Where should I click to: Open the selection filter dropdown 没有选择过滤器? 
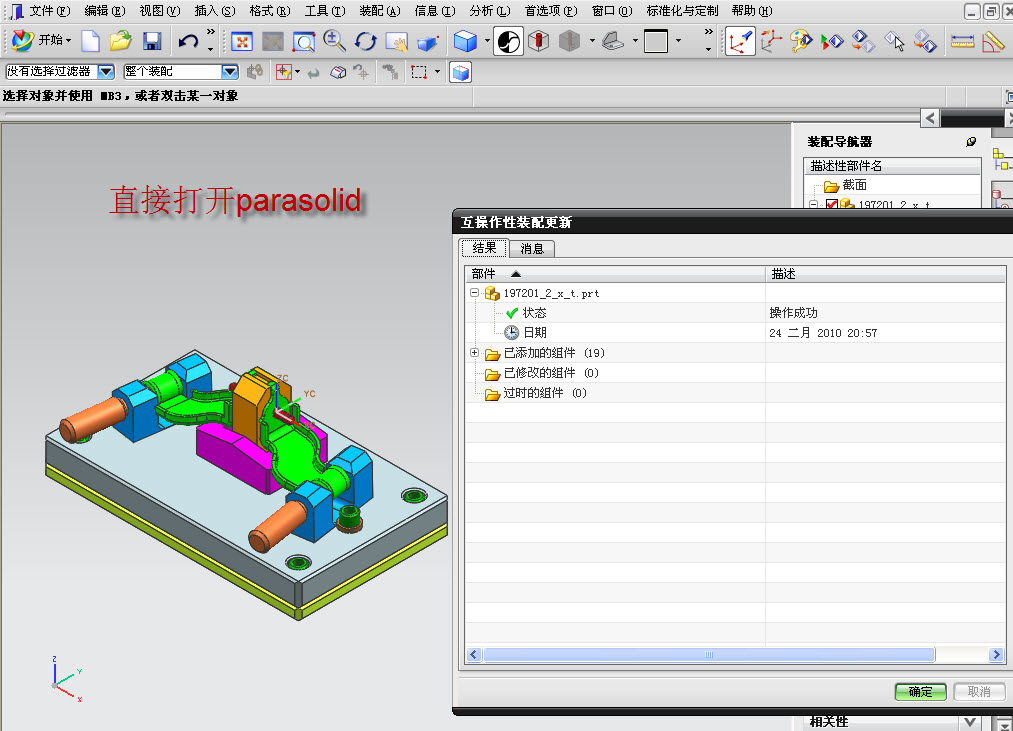click(x=106, y=72)
